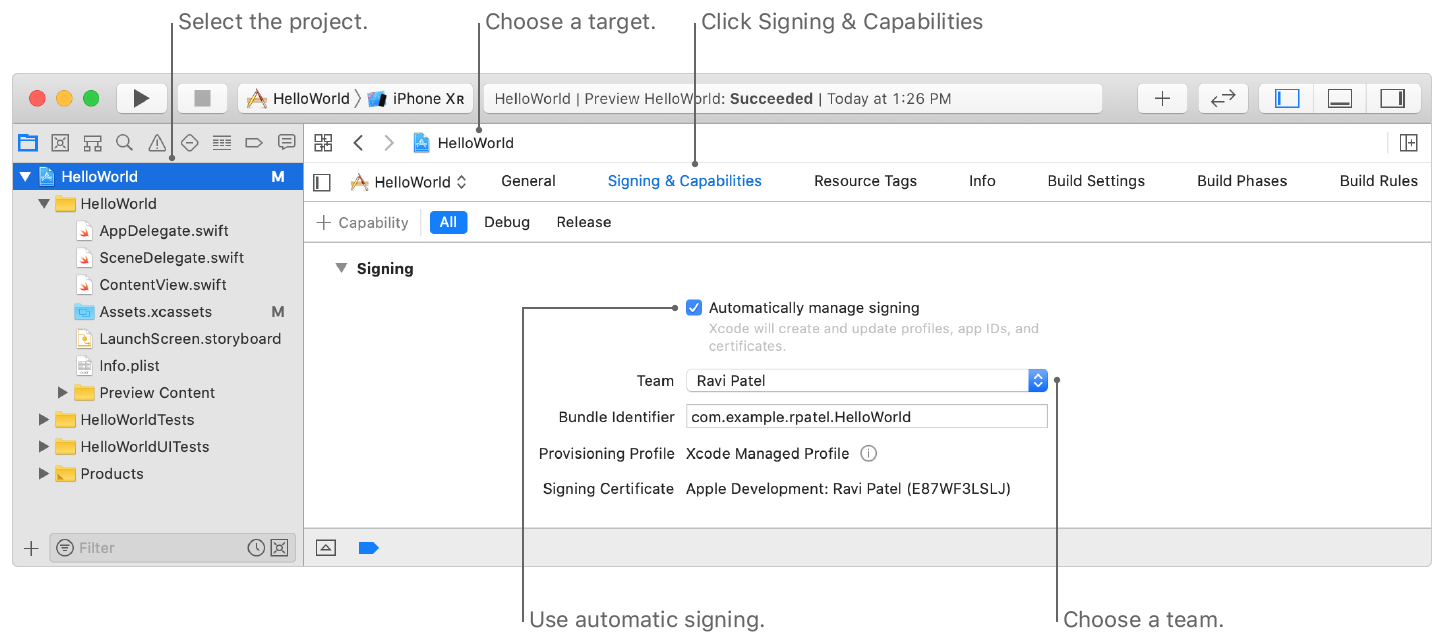Viewport: 1444px width, 644px height.
Task: Expand the HelloWorldTests group
Action: [44, 420]
